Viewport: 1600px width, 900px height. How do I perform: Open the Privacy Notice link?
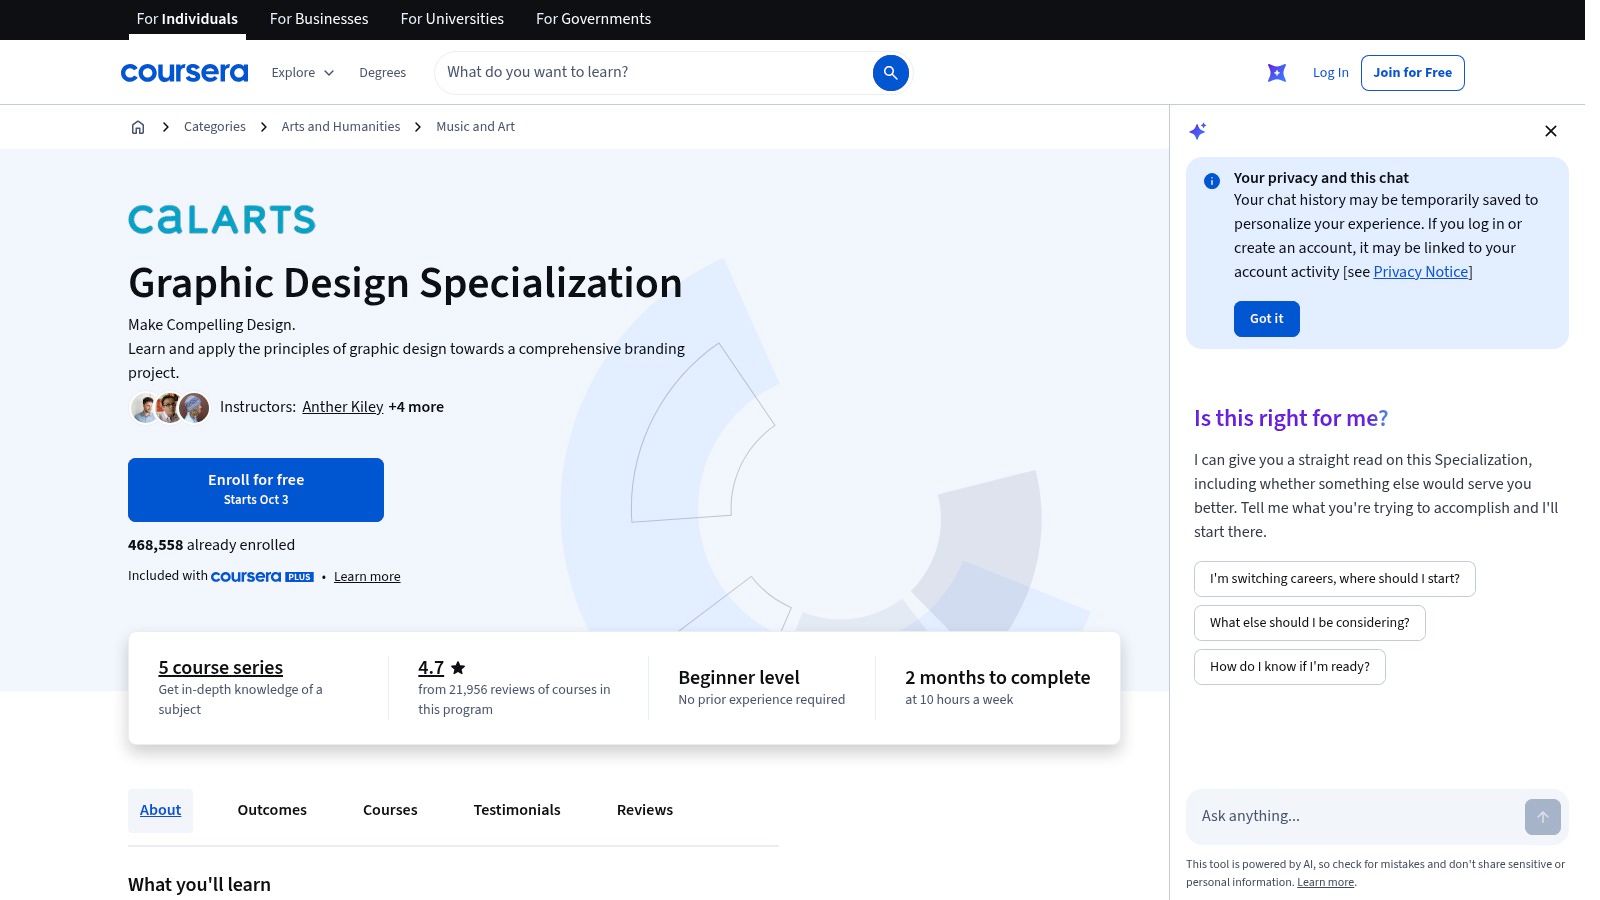[1421, 272]
